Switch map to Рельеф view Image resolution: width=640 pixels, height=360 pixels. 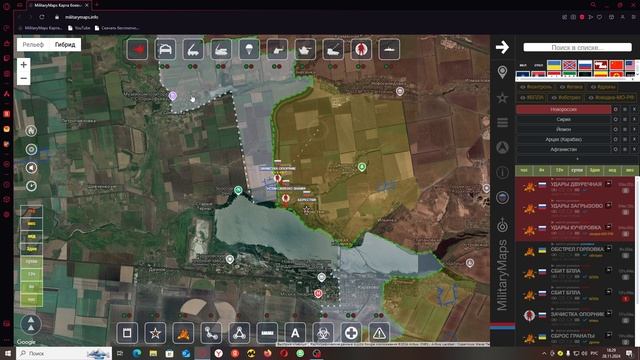tap(33, 44)
